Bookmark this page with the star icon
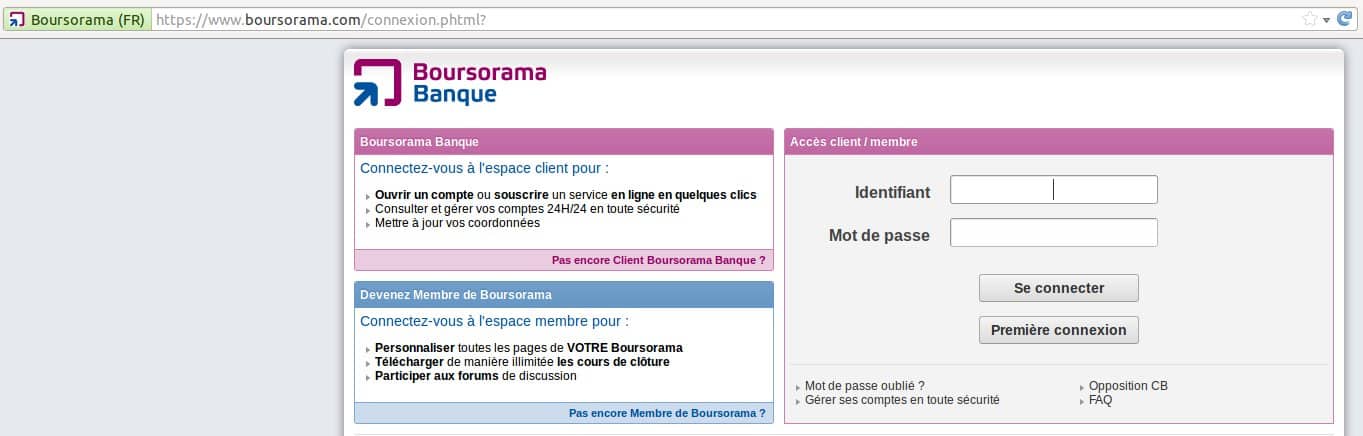Screen dimensions: 1363x436 click(1309, 19)
